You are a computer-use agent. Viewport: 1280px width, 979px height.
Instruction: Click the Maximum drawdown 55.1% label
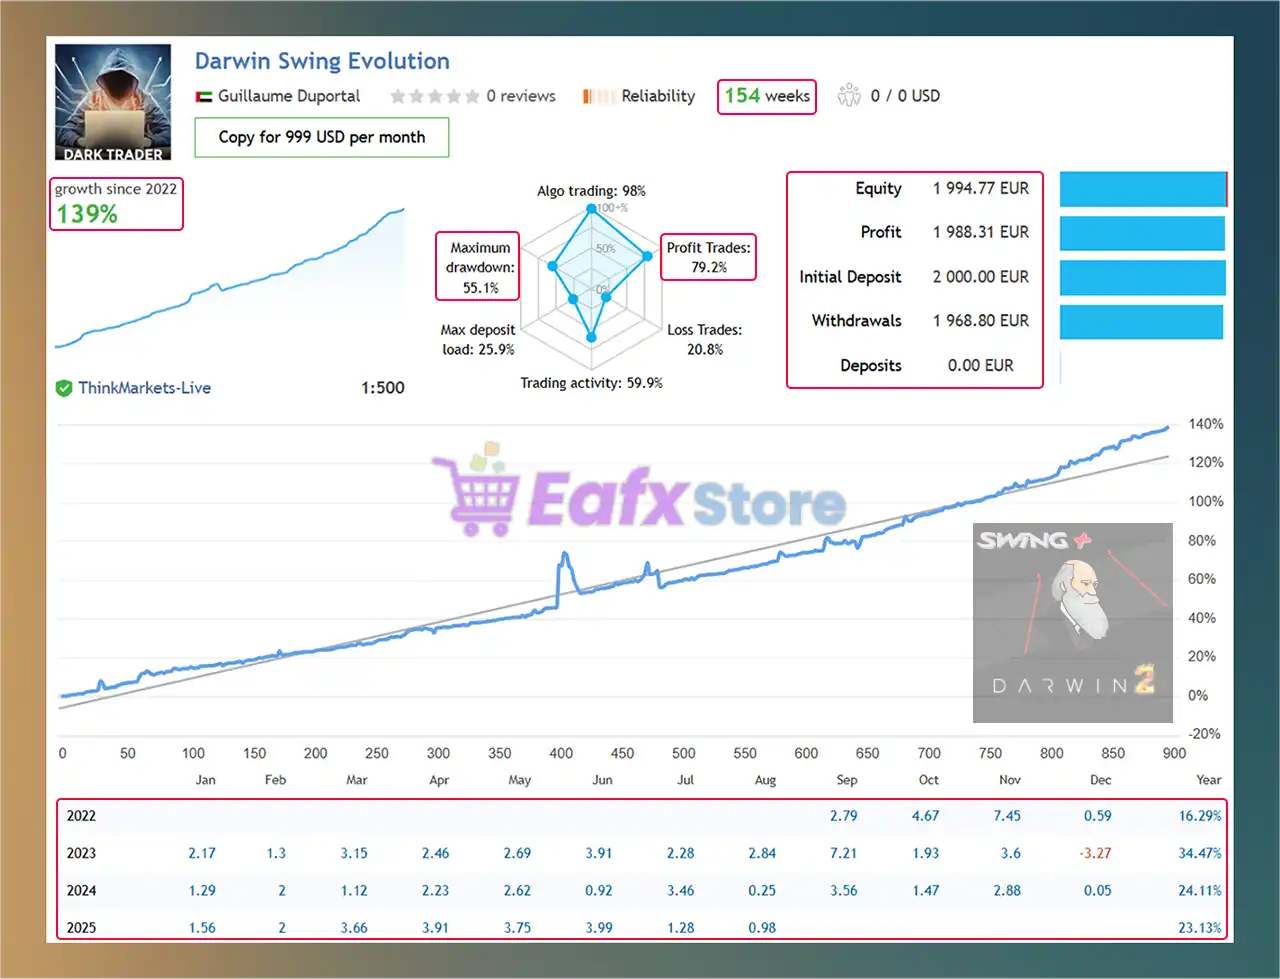tap(480, 267)
